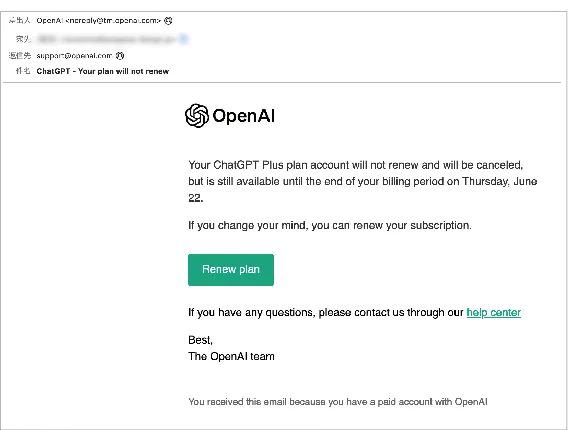Screen dimensions: 568x430
Task: Click the subject line "ChatGPT - Your plan will not renew"
Action: click(103, 71)
